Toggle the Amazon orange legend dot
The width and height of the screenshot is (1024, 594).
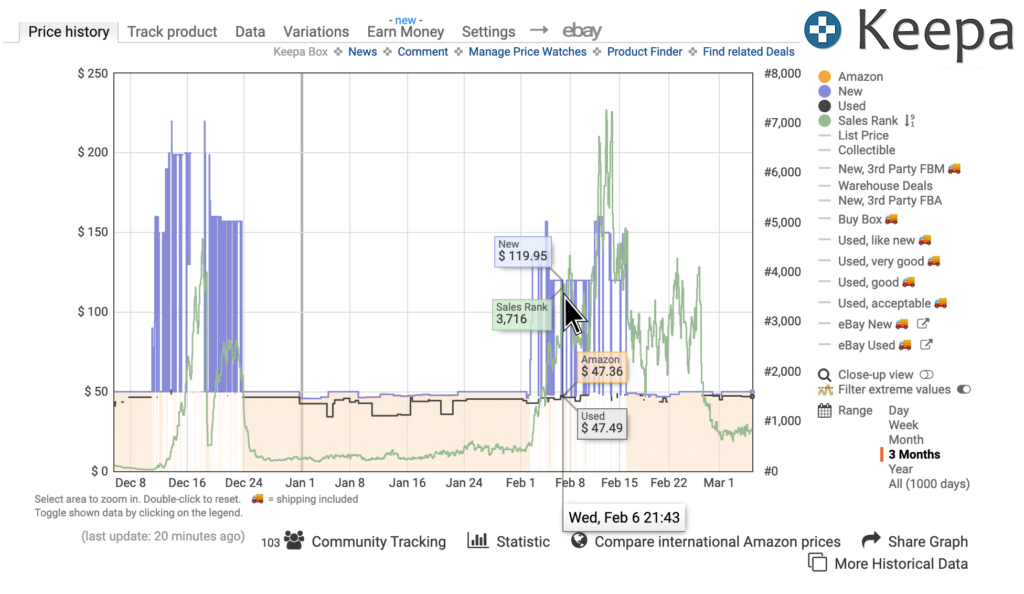(825, 76)
